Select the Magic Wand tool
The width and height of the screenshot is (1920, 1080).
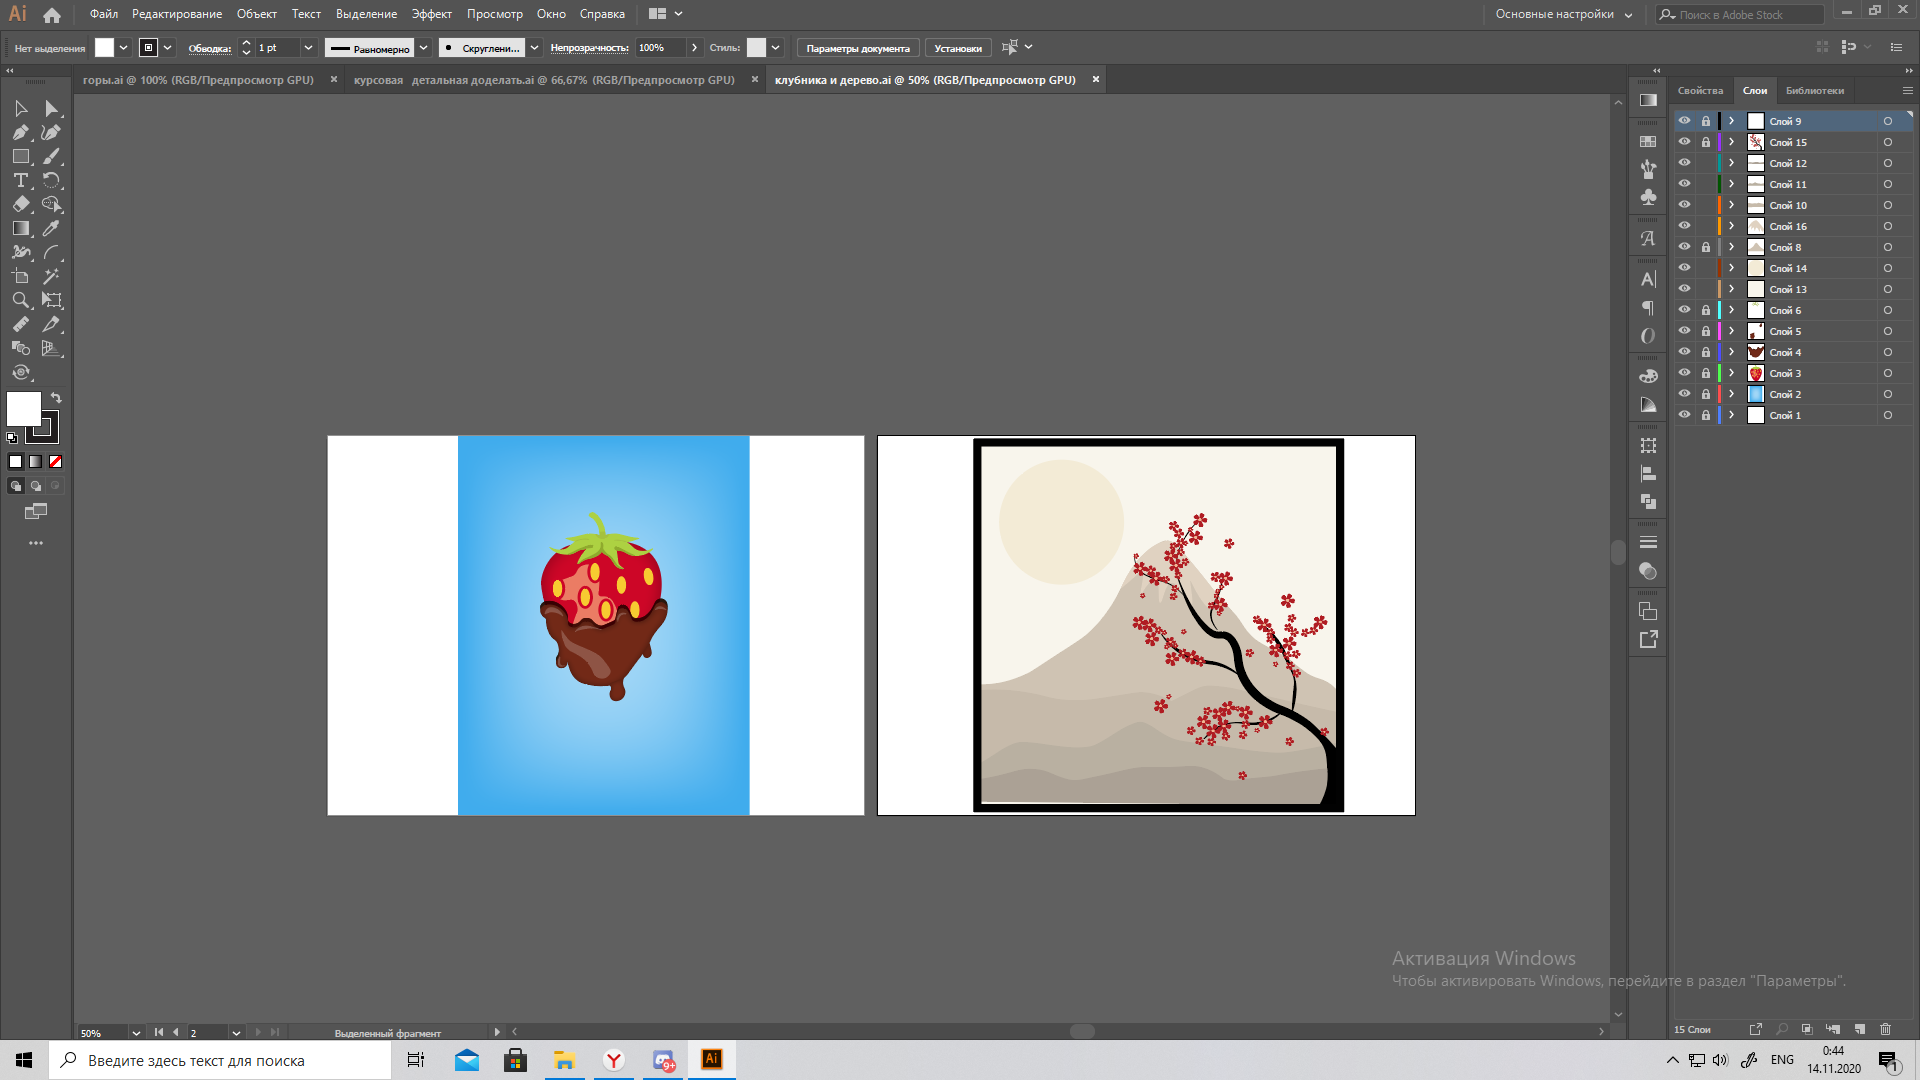51,276
